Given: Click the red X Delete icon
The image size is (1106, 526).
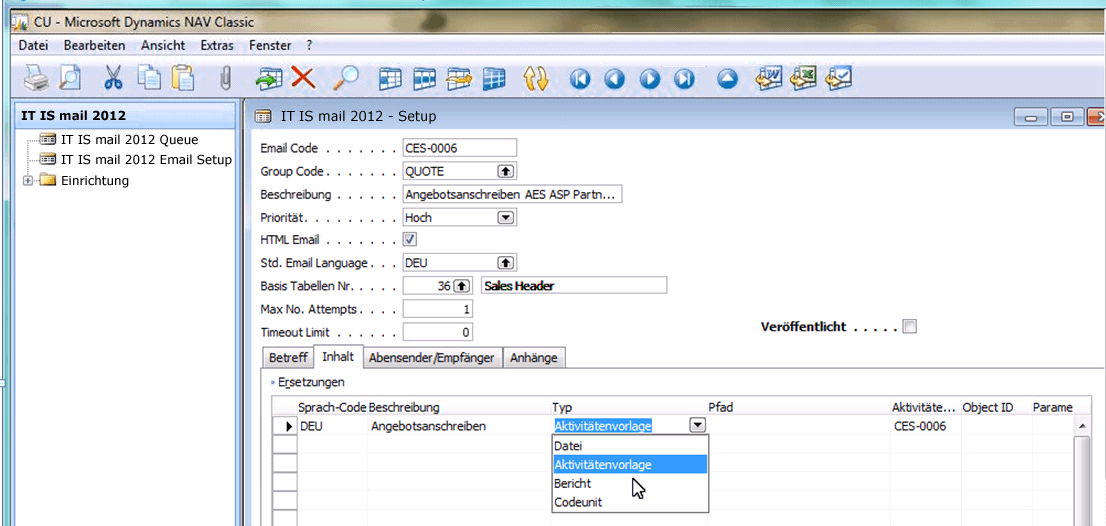Looking at the screenshot, I should (x=303, y=78).
